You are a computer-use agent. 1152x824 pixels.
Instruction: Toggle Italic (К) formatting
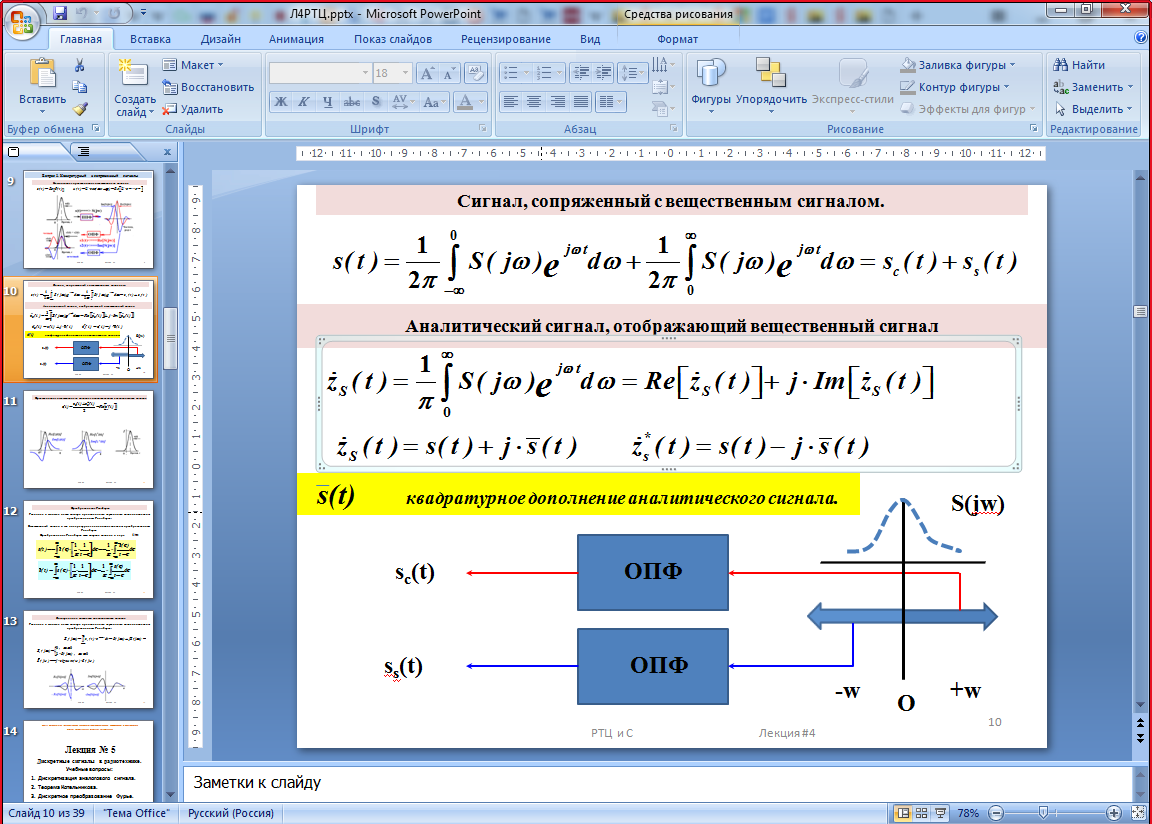(304, 102)
